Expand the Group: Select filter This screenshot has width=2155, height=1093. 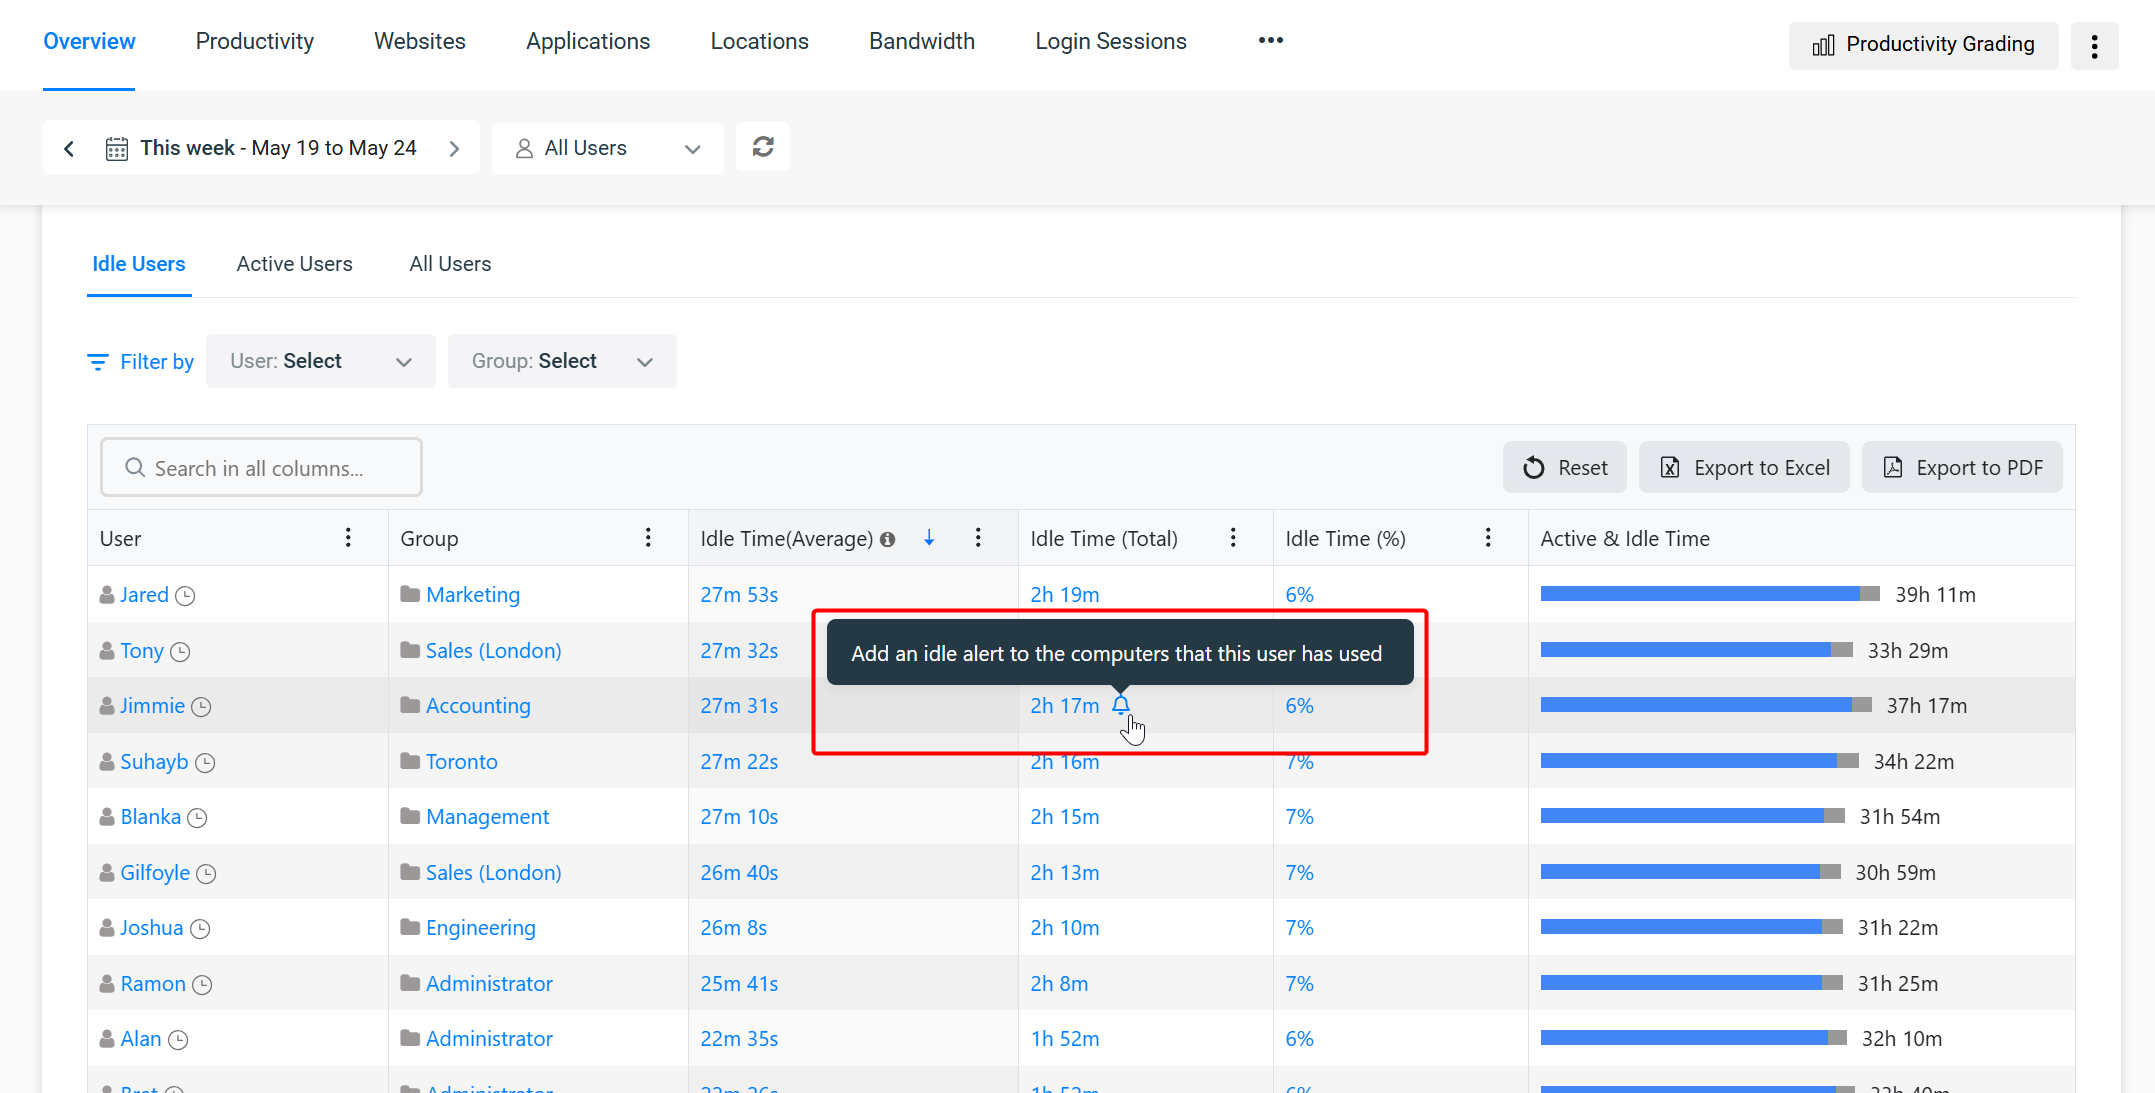pyautogui.click(x=562, y=361)
